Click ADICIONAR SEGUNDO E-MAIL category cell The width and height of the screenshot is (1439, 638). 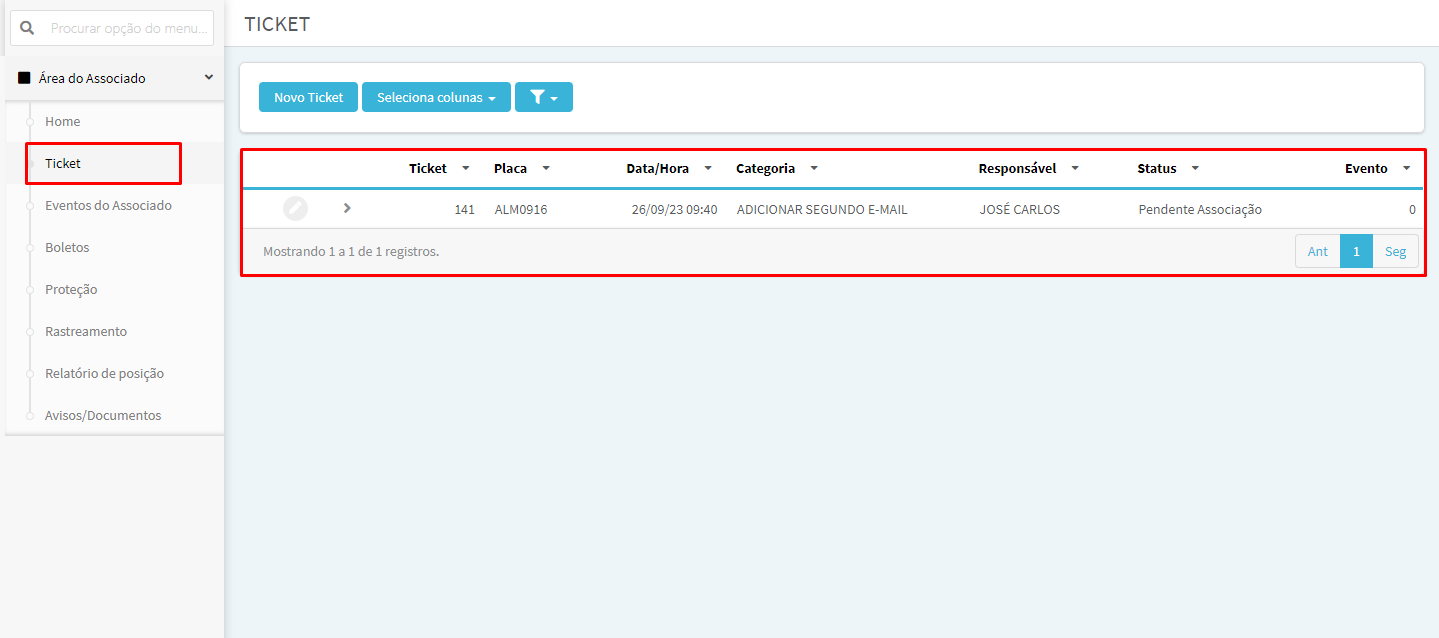[x=822, y=210]
